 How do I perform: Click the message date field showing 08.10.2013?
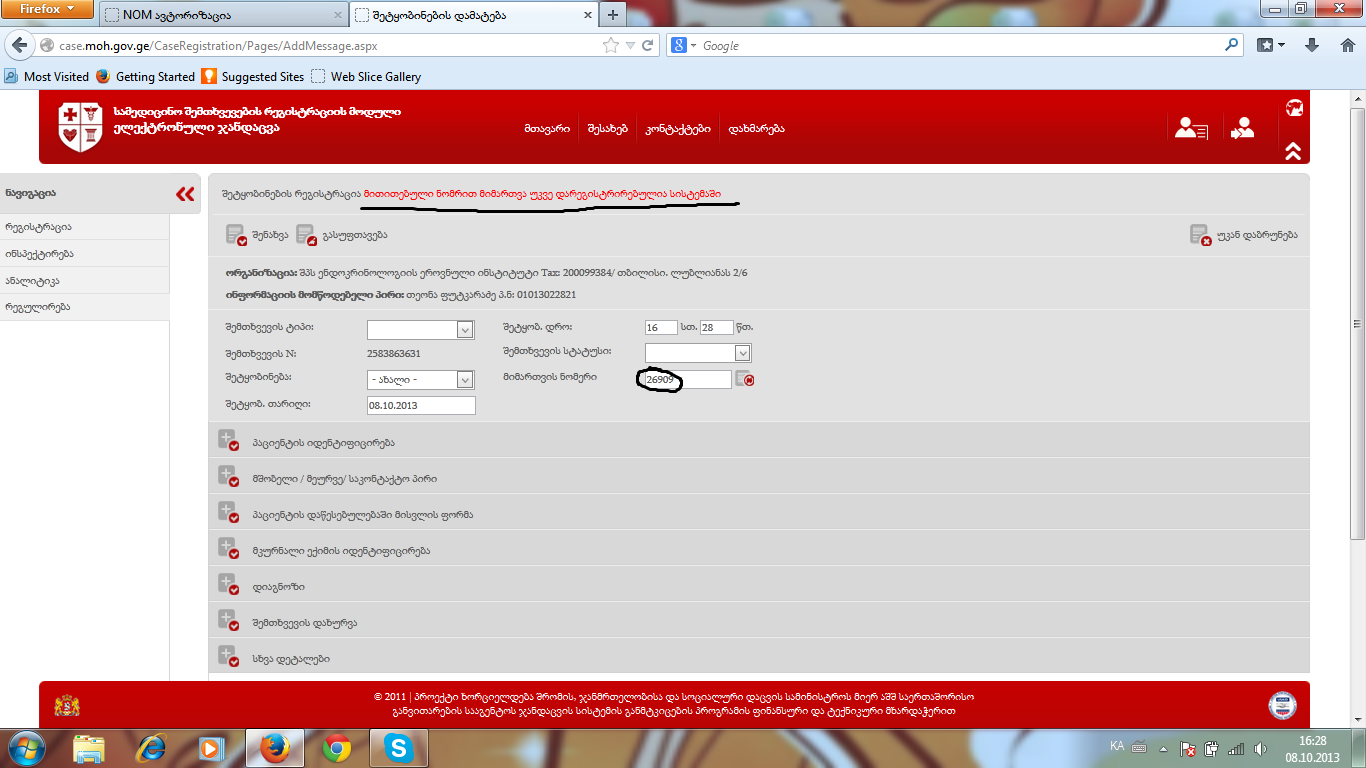(421, 405)
